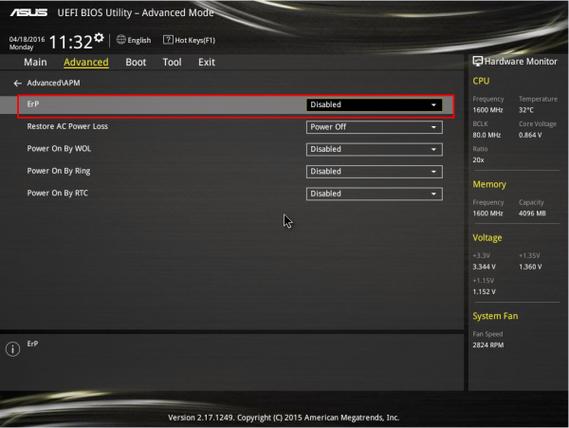Open the Power On By RTC dropdown
Image resolution: width=569 pixels, height=428 pixels.
(x=374, y=193)
